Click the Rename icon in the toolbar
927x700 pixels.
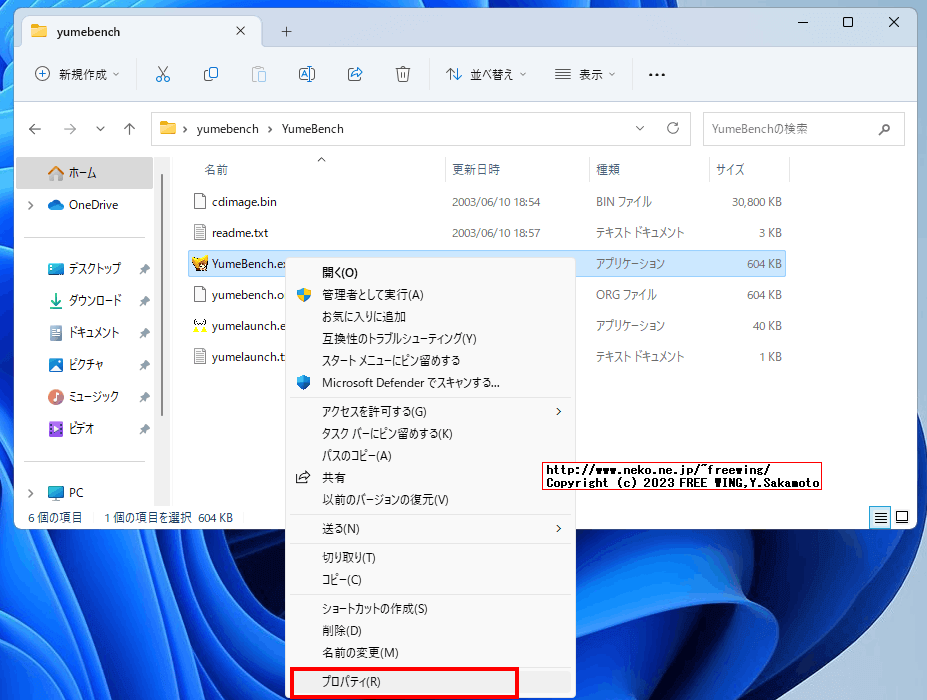tap(307, 73)
